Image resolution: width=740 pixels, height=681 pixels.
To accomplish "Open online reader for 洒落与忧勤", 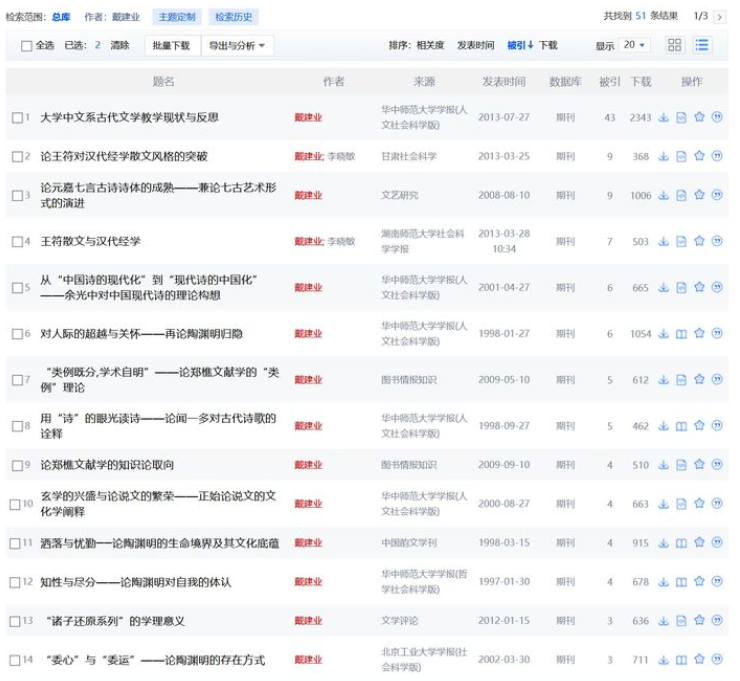I will [681, 543].
